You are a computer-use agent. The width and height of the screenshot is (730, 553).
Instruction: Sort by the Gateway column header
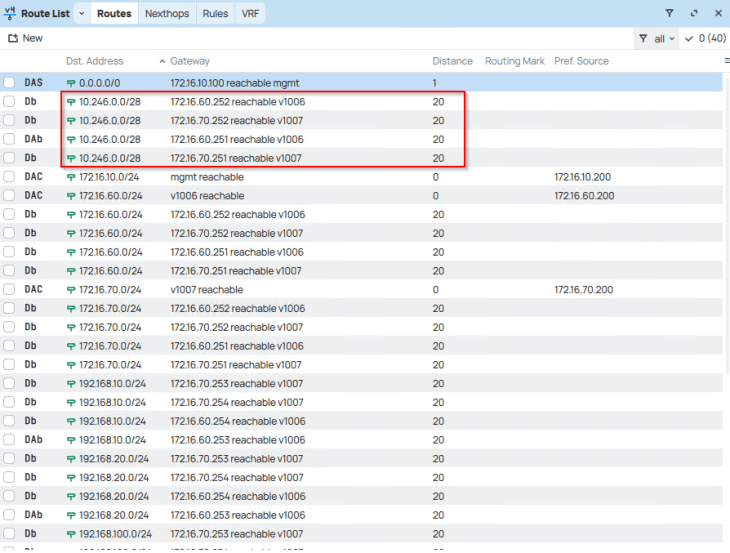coord(190,61)
